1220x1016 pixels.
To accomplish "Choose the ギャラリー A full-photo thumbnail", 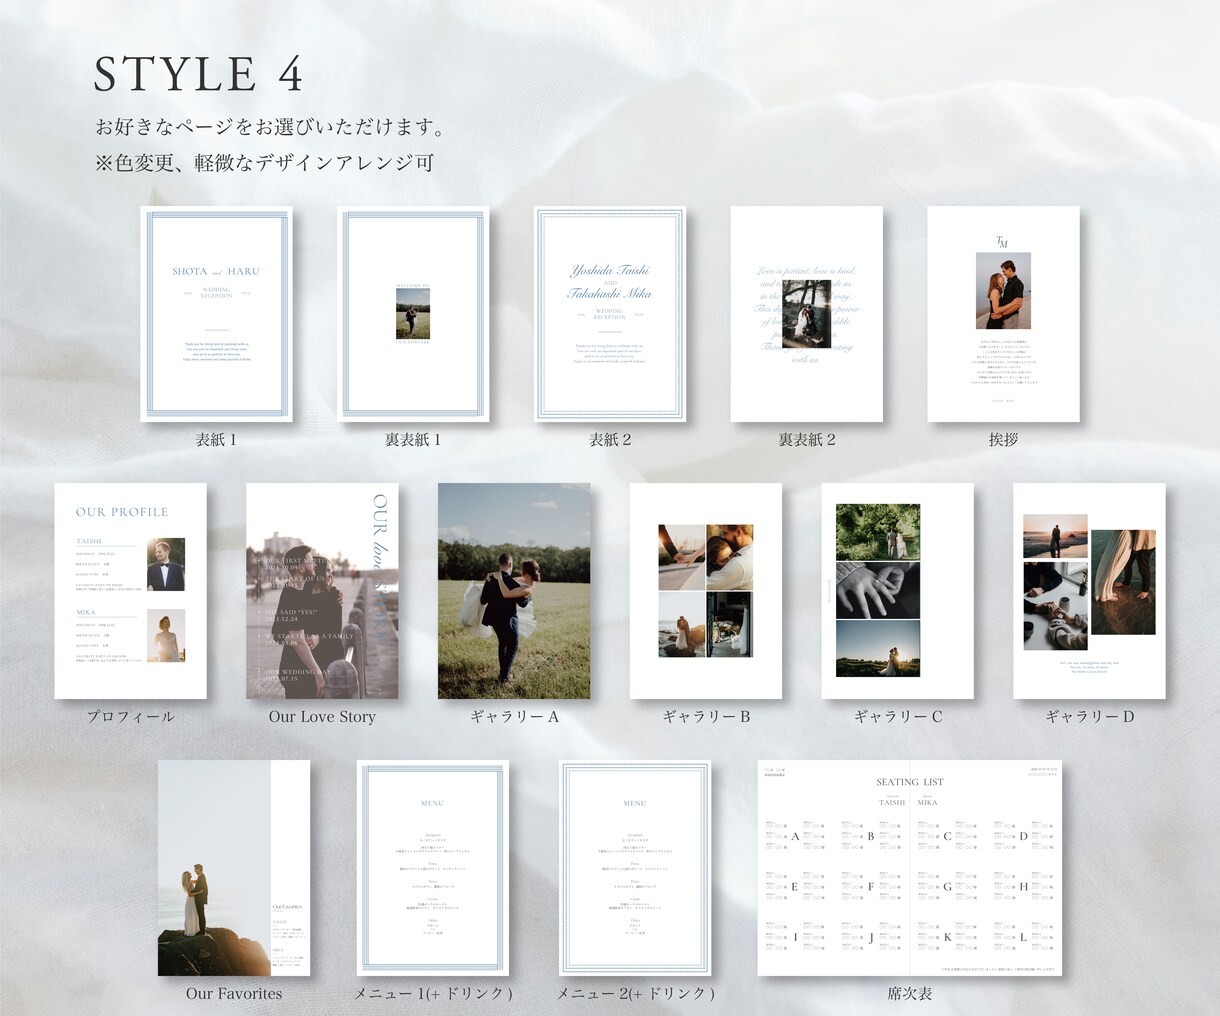I will point(514,591).
